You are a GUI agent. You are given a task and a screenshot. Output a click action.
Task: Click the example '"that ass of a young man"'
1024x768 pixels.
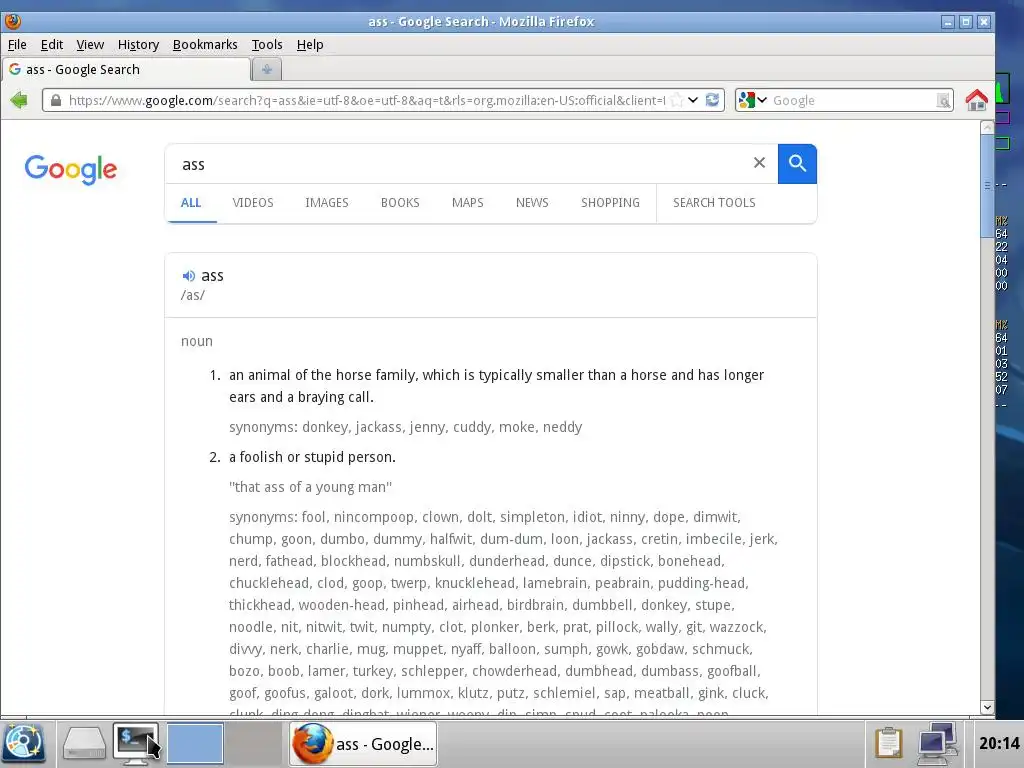[x=310, y=487]
